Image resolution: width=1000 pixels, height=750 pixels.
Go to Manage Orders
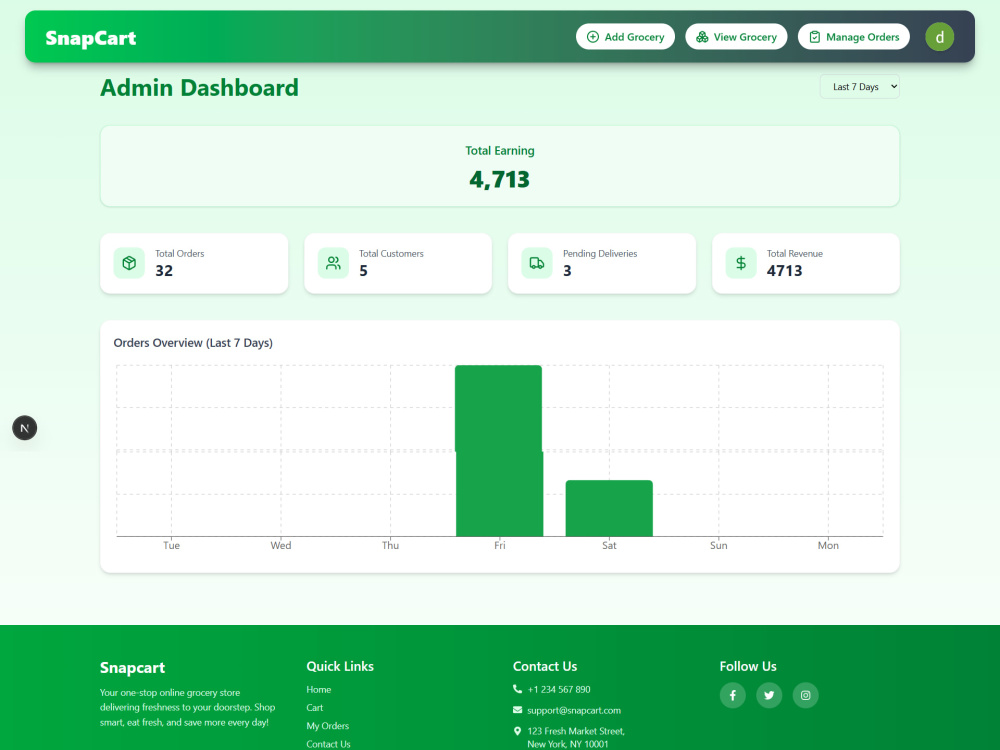(854, 37)
